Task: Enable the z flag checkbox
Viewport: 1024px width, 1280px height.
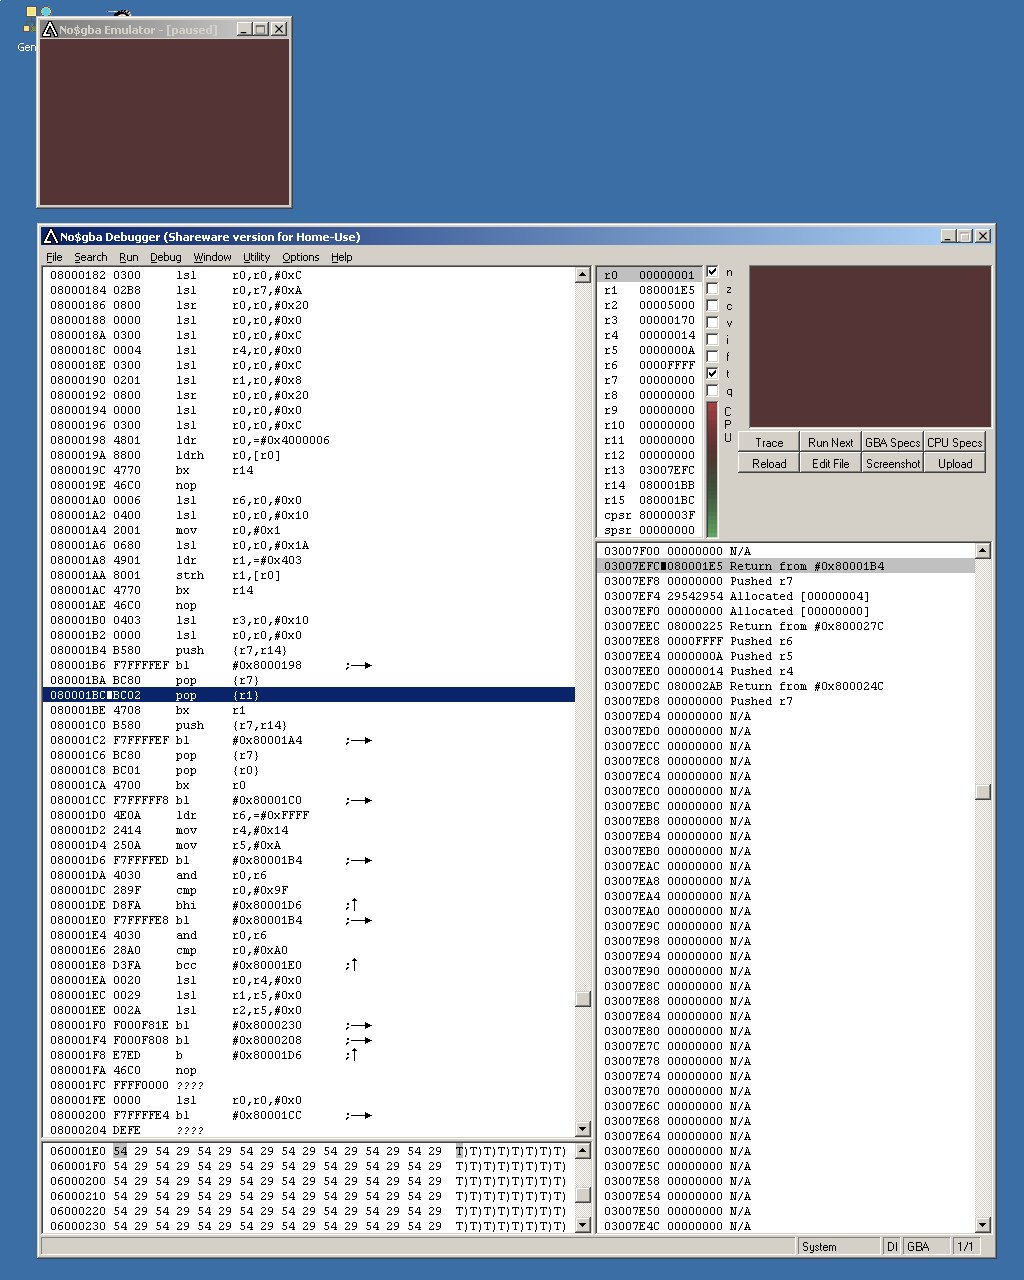Action: pos(712,289)
